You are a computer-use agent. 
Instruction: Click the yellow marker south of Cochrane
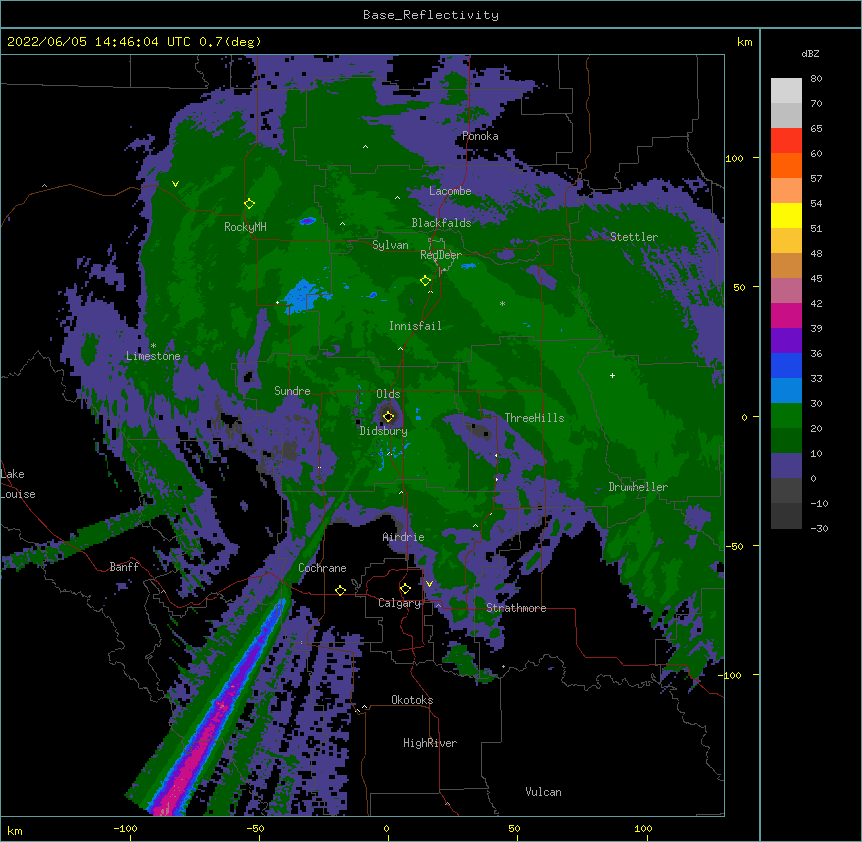[x=340, y=590]
